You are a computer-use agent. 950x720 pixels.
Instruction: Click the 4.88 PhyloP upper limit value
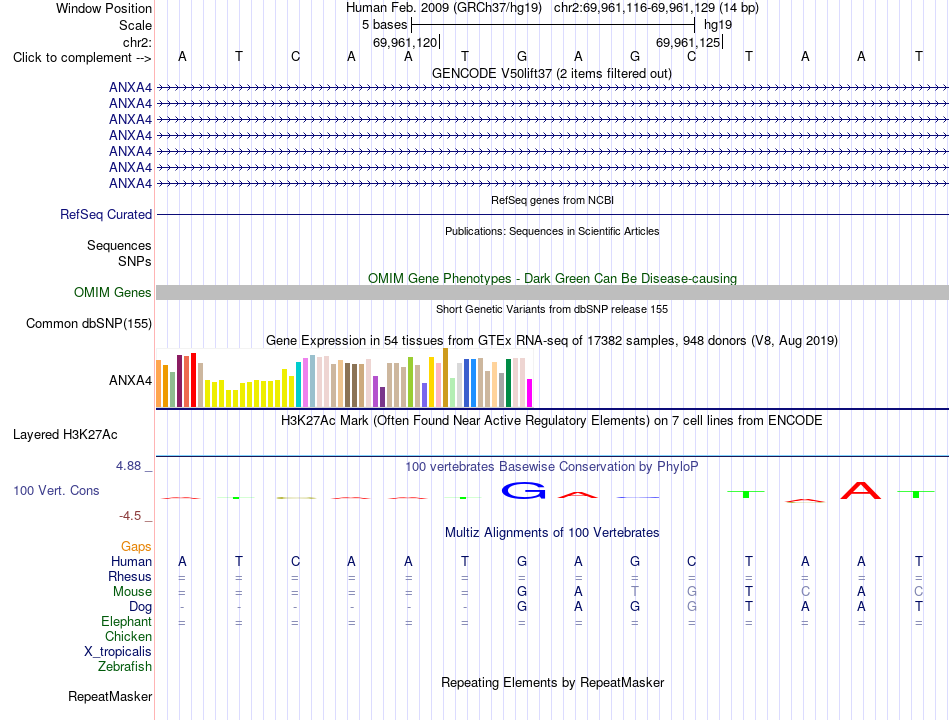pyautogui.click(x=128, y=466)
